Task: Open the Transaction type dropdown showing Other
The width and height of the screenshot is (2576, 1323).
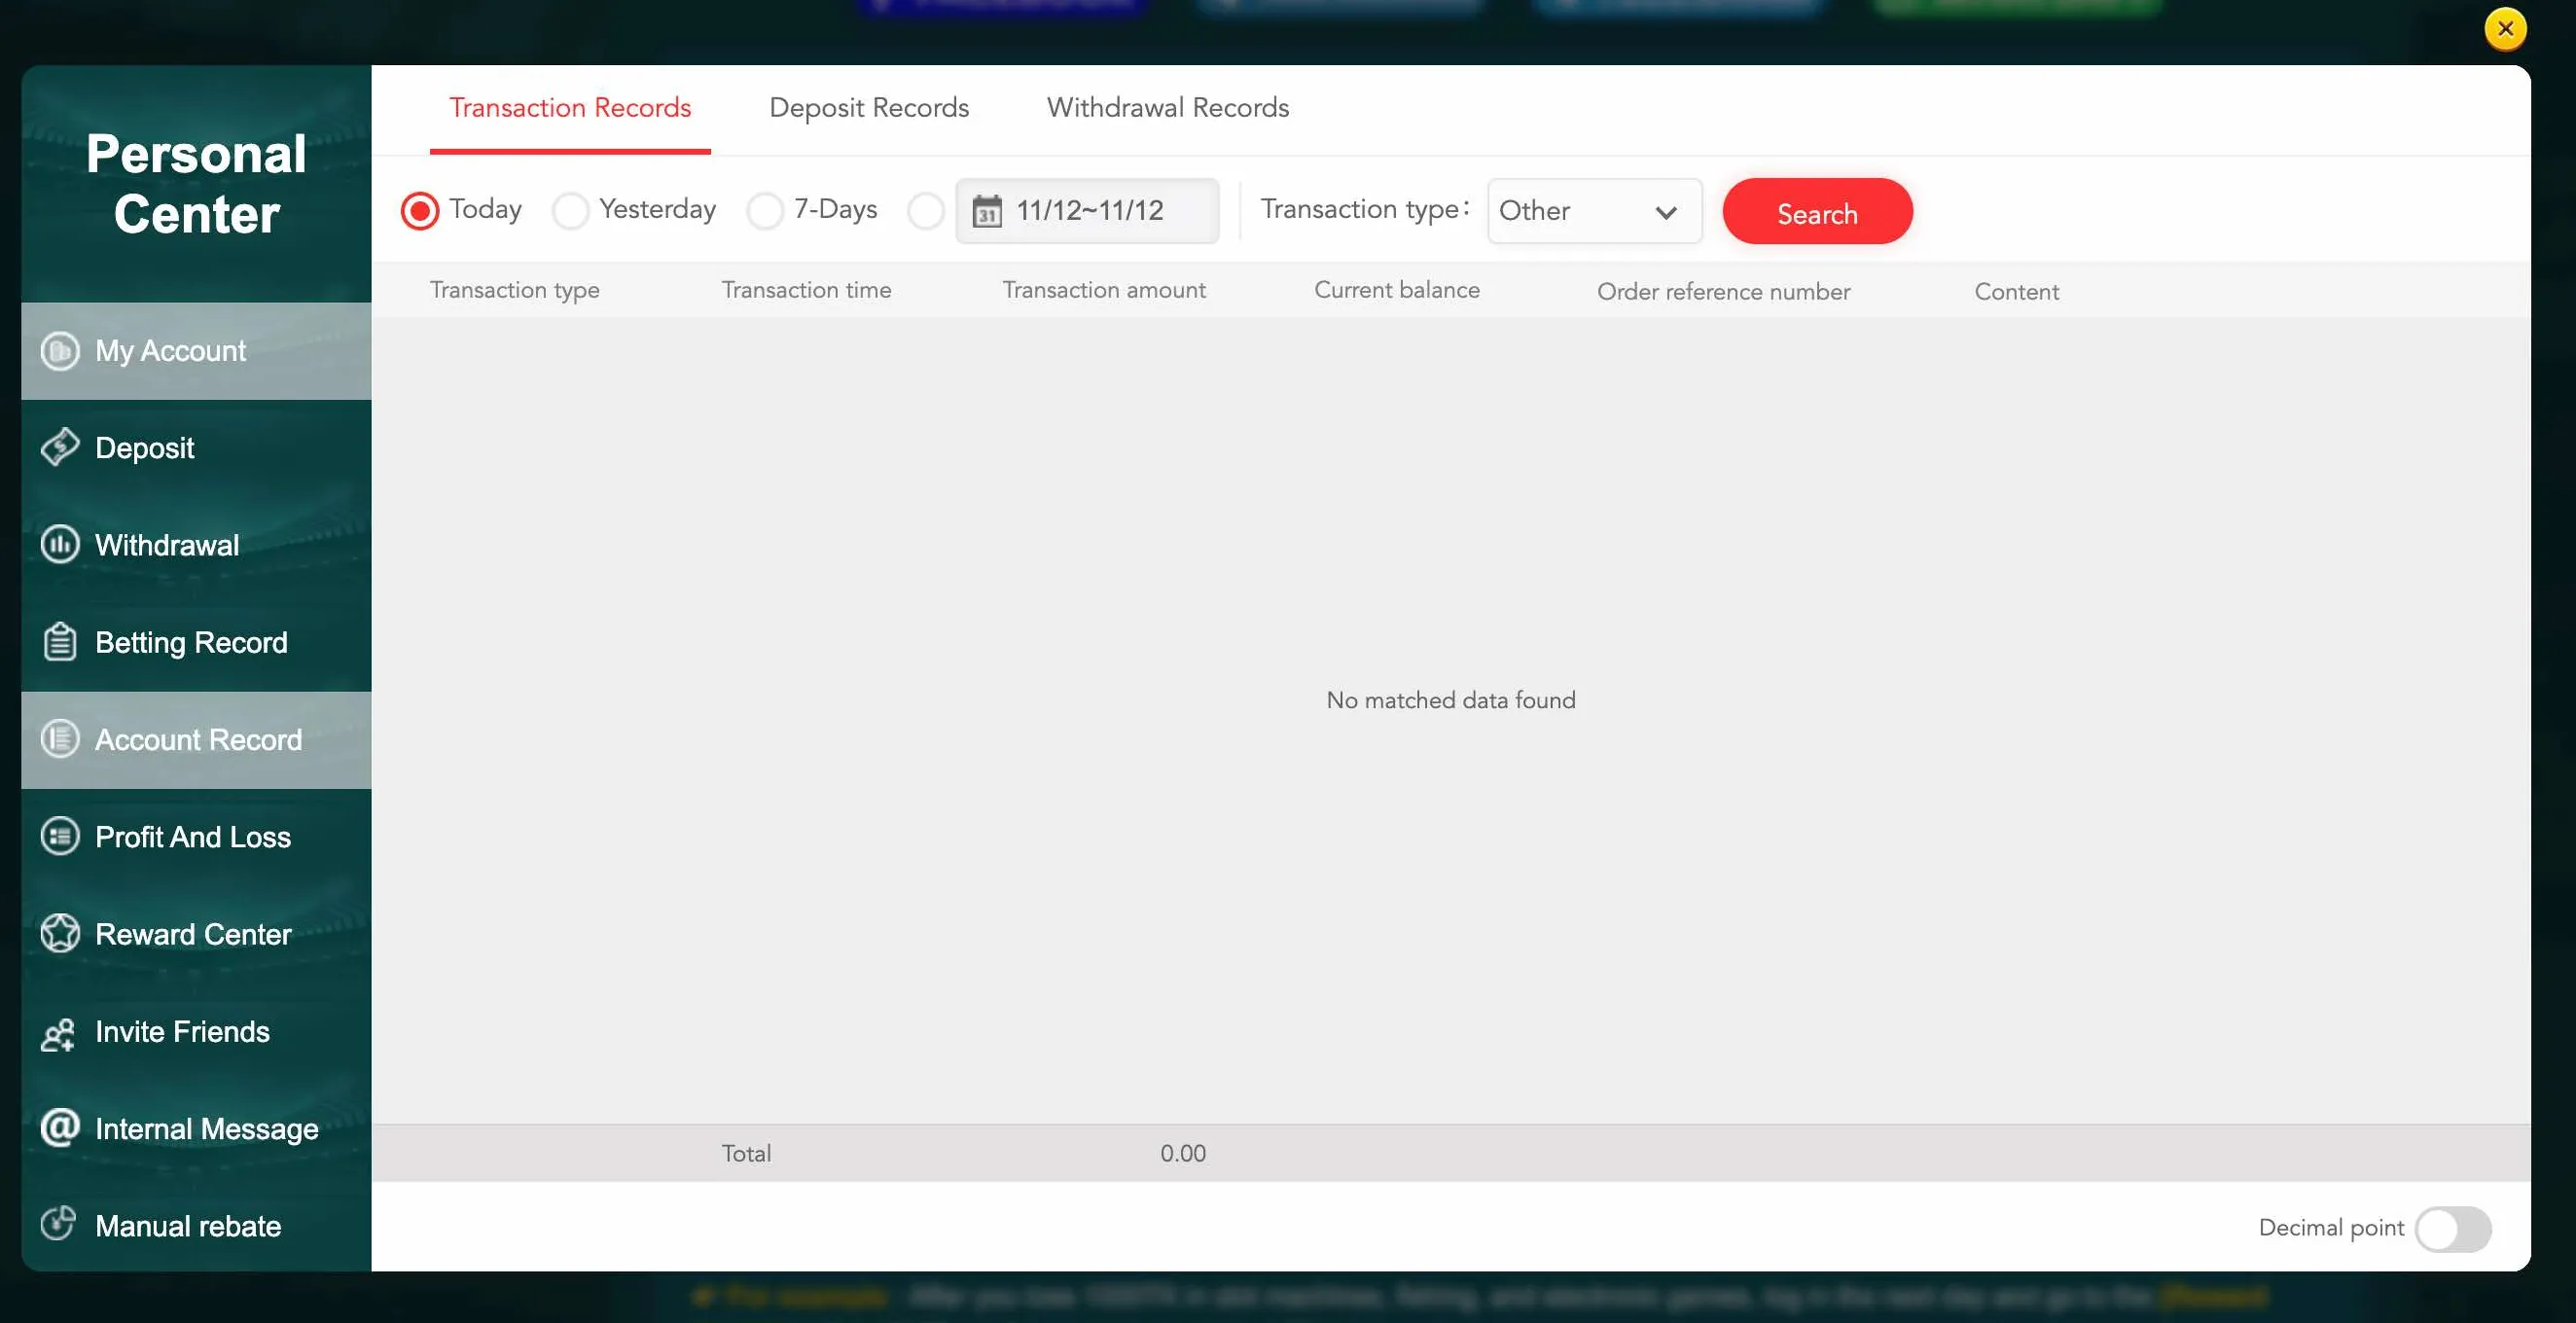Action: point(1594,211)
